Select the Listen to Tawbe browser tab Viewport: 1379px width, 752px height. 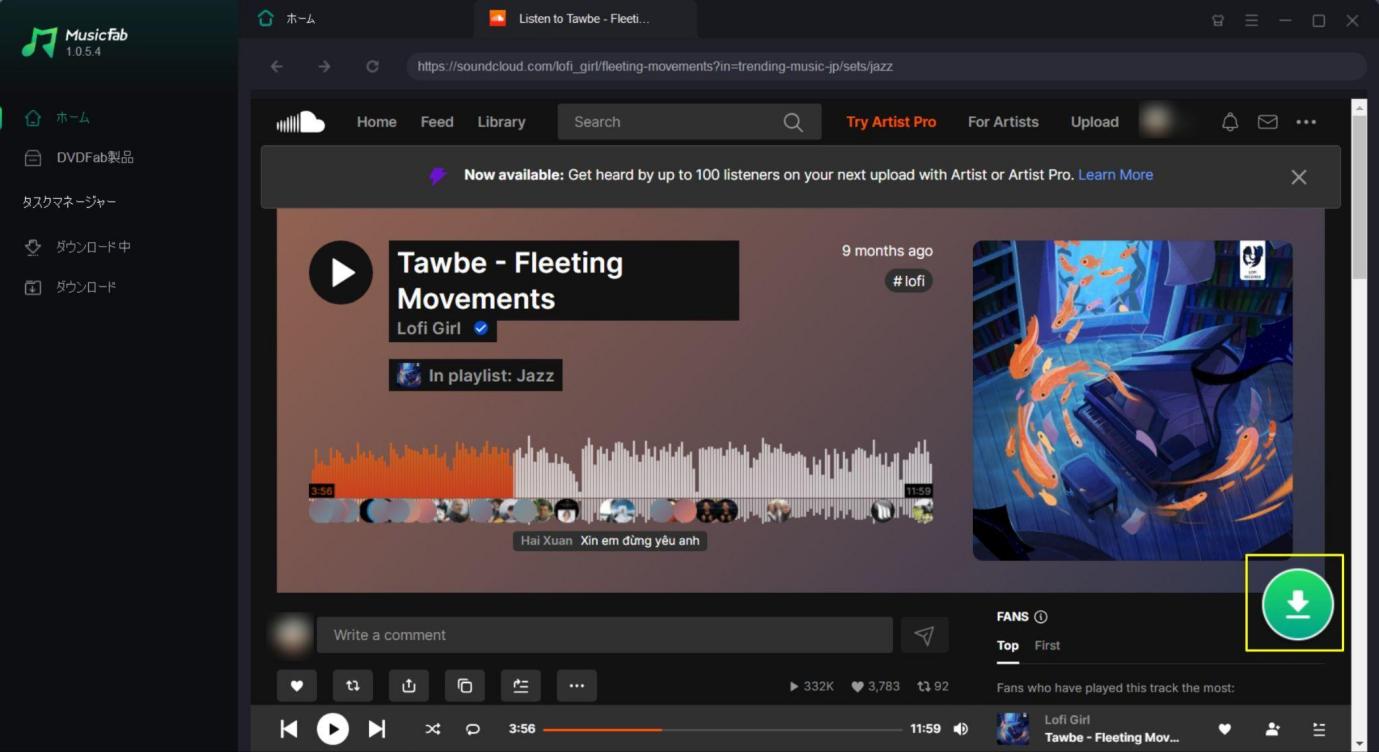tap(586, 19)
